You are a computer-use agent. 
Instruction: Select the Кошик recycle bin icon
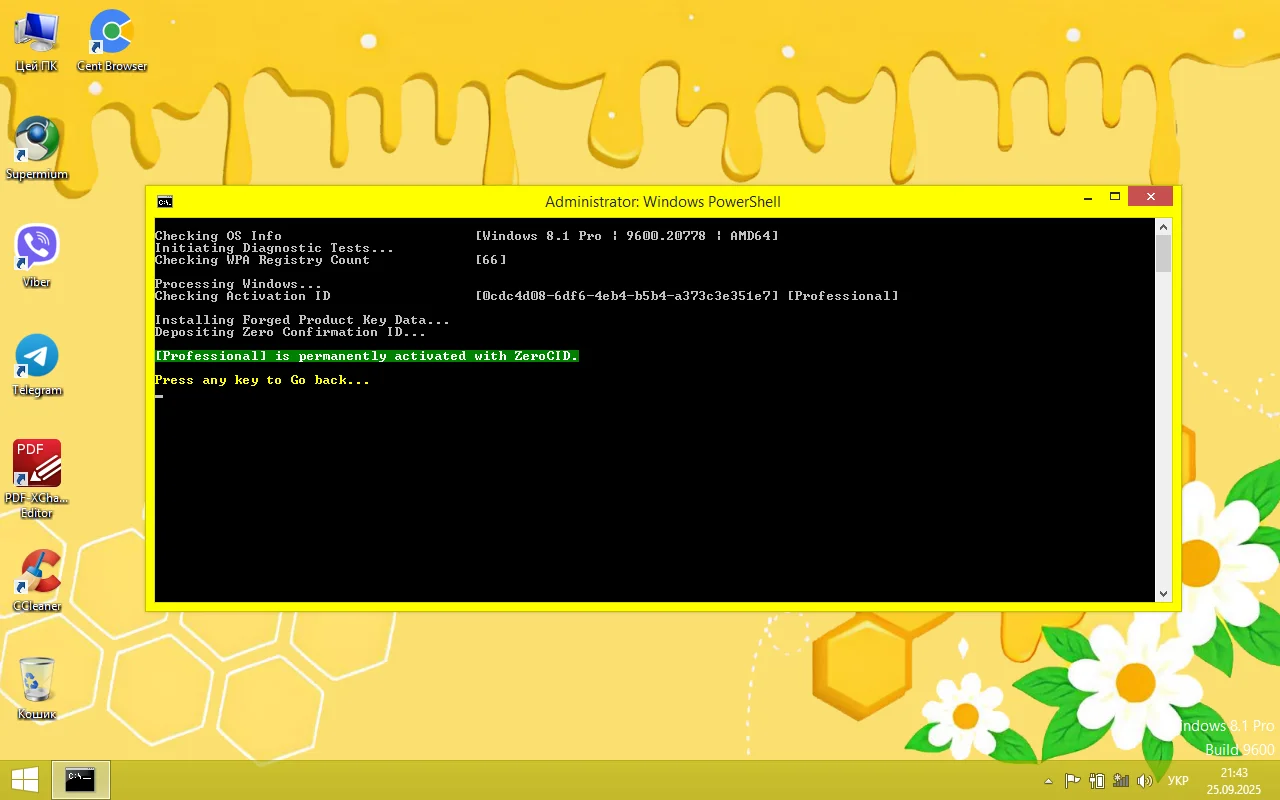coord(37,681)
